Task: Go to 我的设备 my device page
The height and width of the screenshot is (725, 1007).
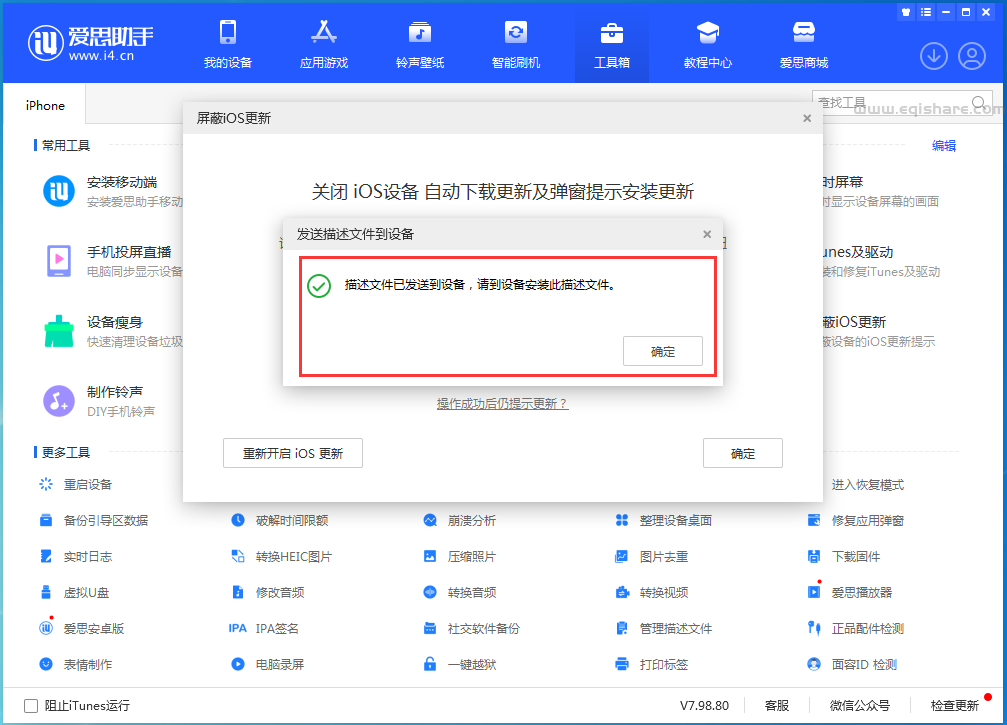Action: 229,45
